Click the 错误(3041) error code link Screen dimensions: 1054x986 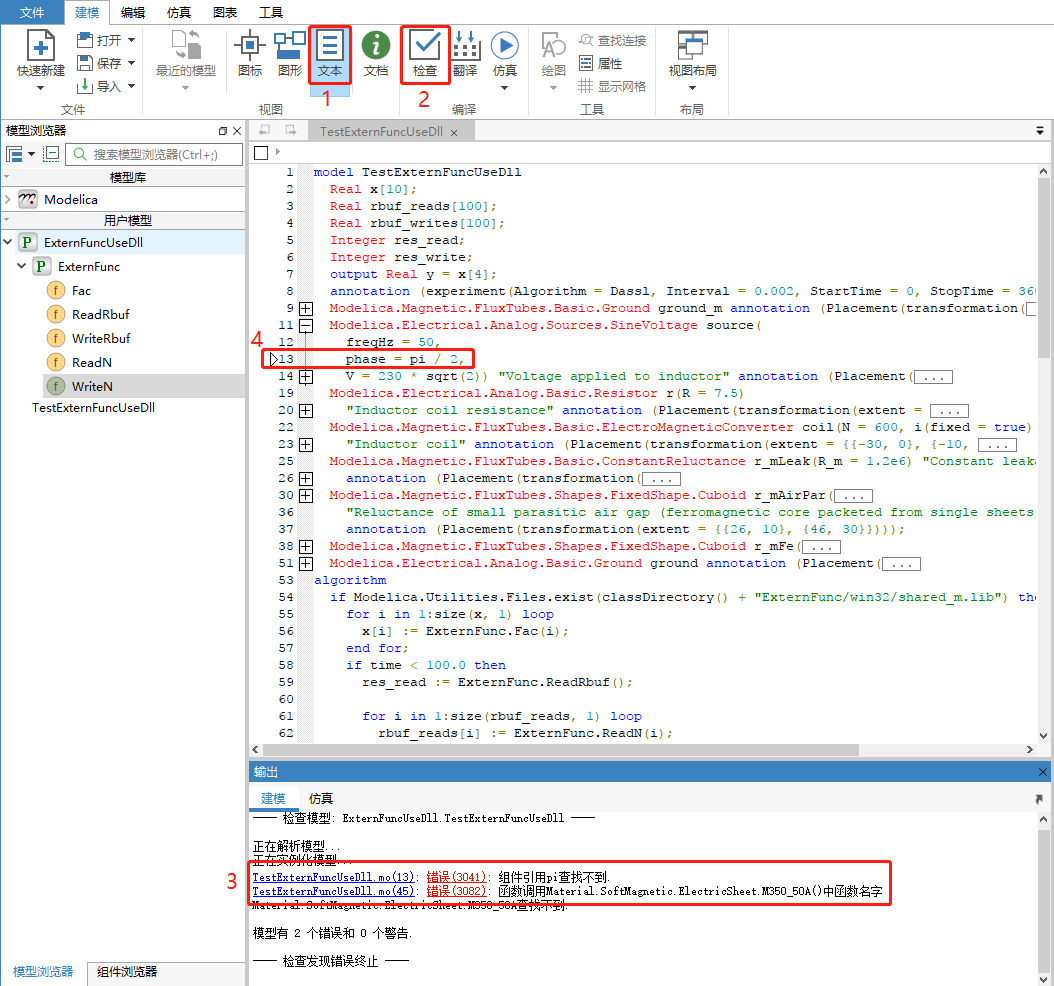point(456,877)
